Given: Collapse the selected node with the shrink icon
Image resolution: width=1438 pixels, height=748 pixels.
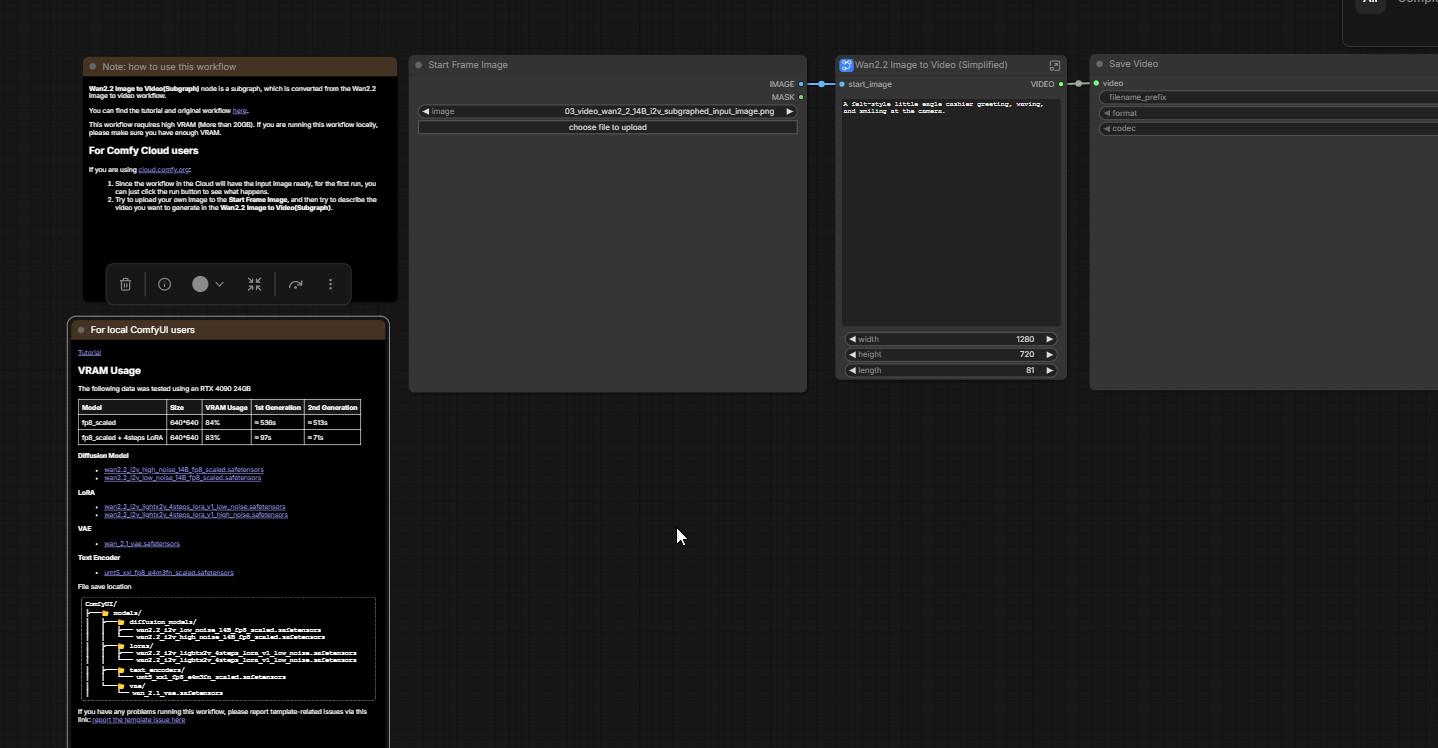Looking at the screenshot, I should (255, 284).
